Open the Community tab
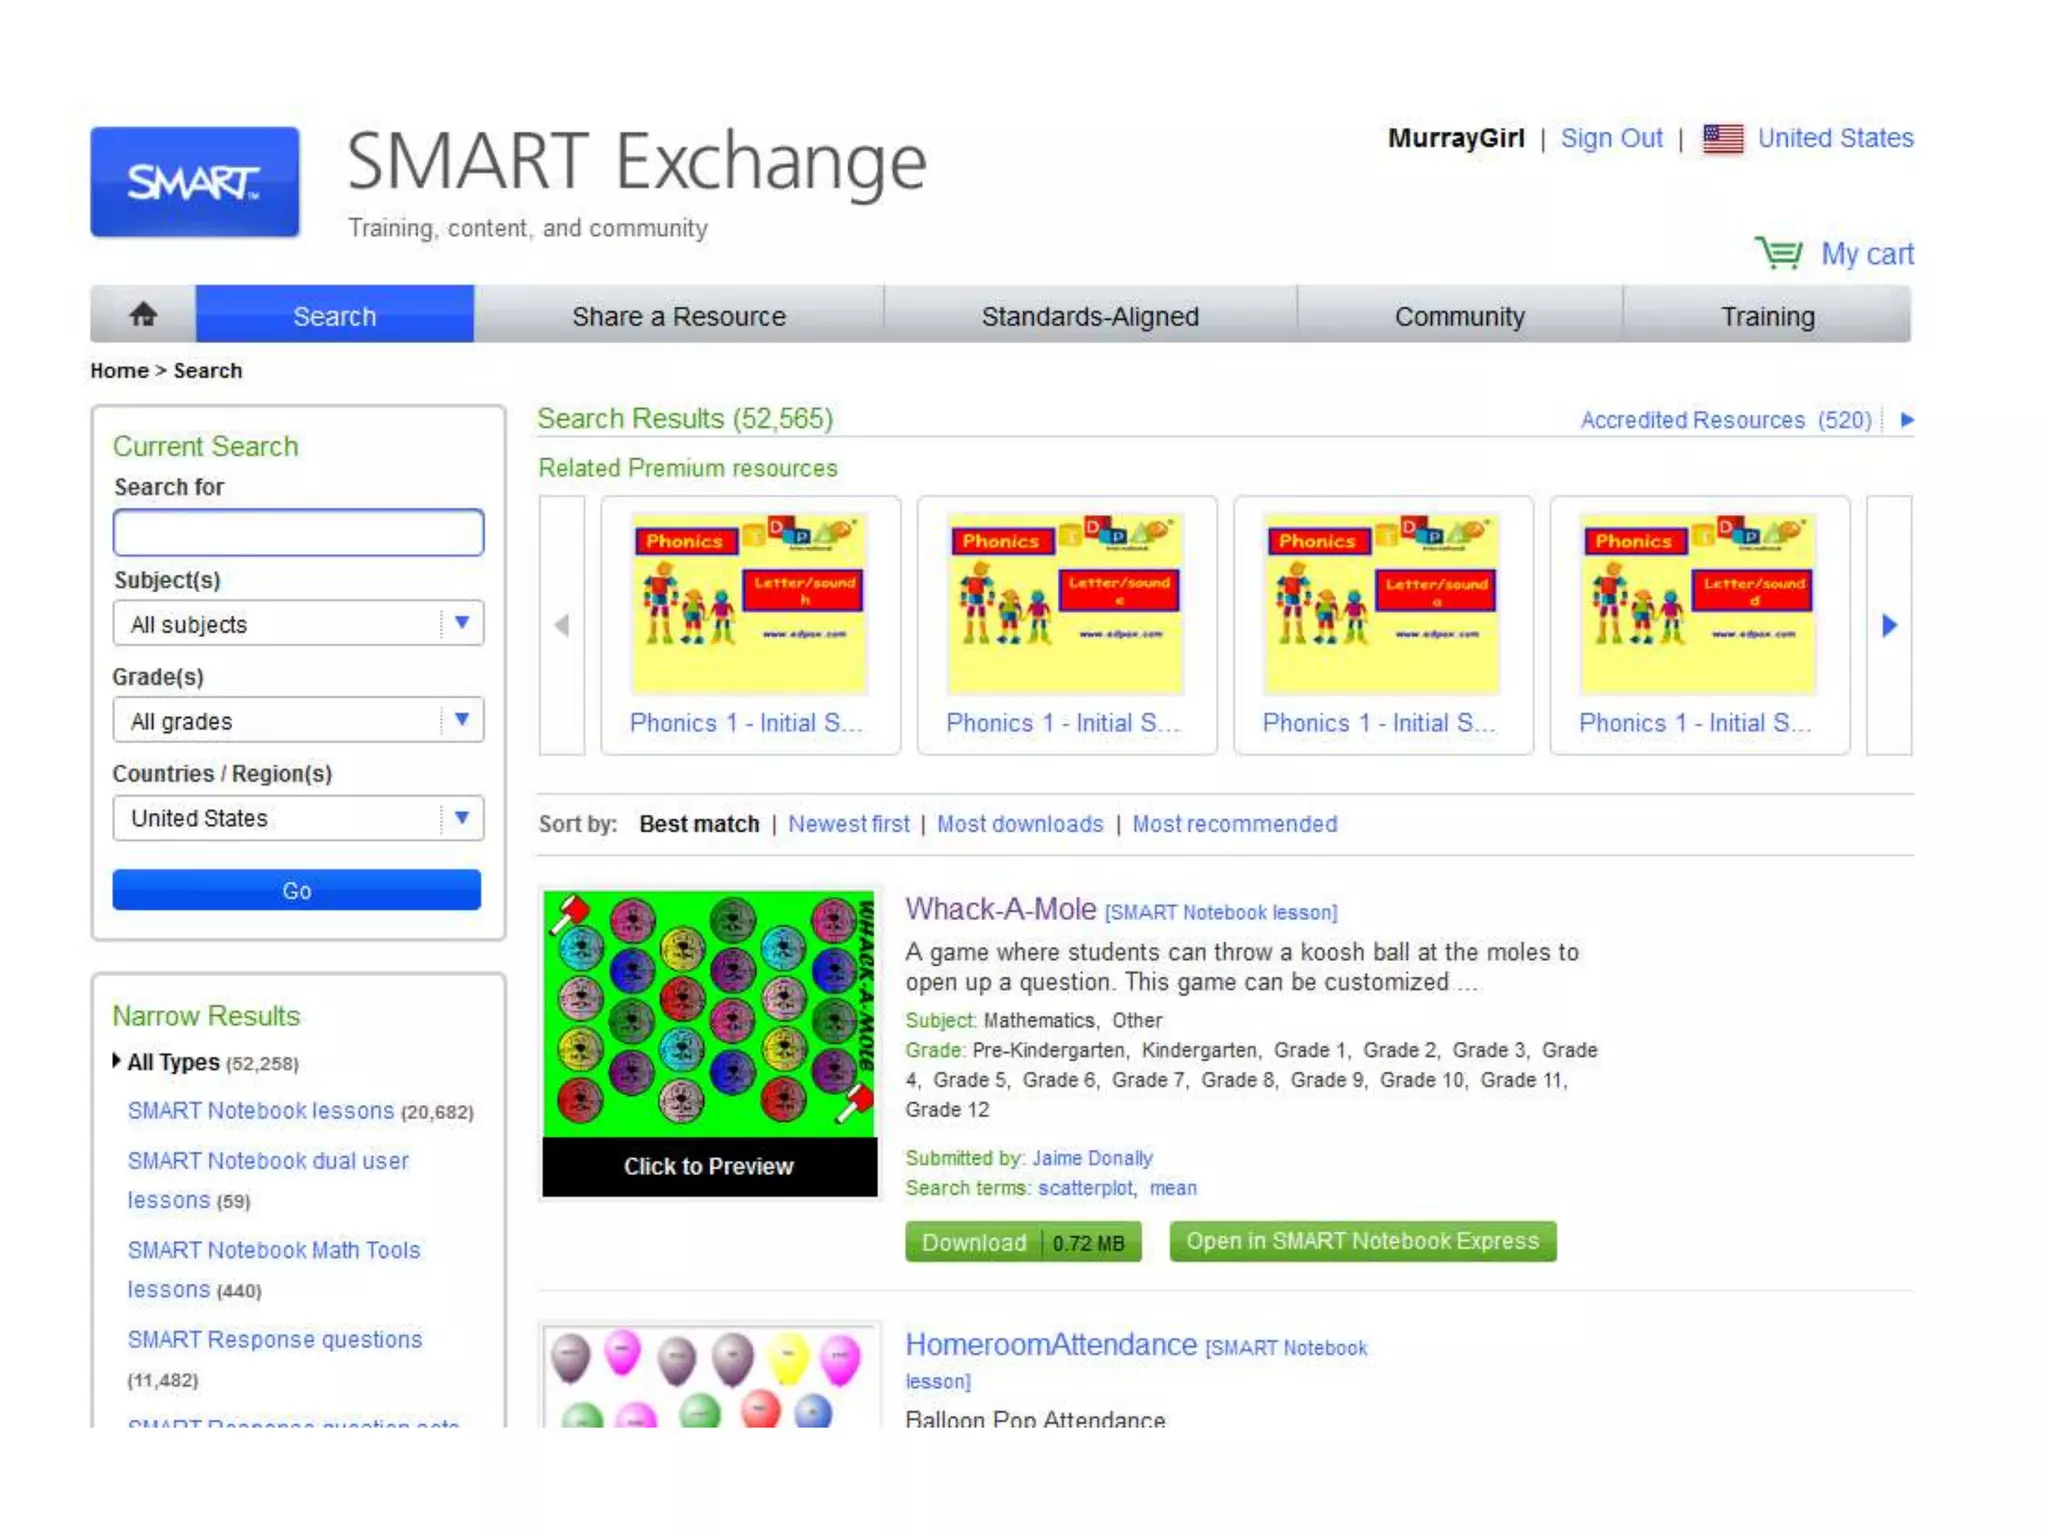The height and width of the screenshot is (1536, 2048). [1460, 315]
